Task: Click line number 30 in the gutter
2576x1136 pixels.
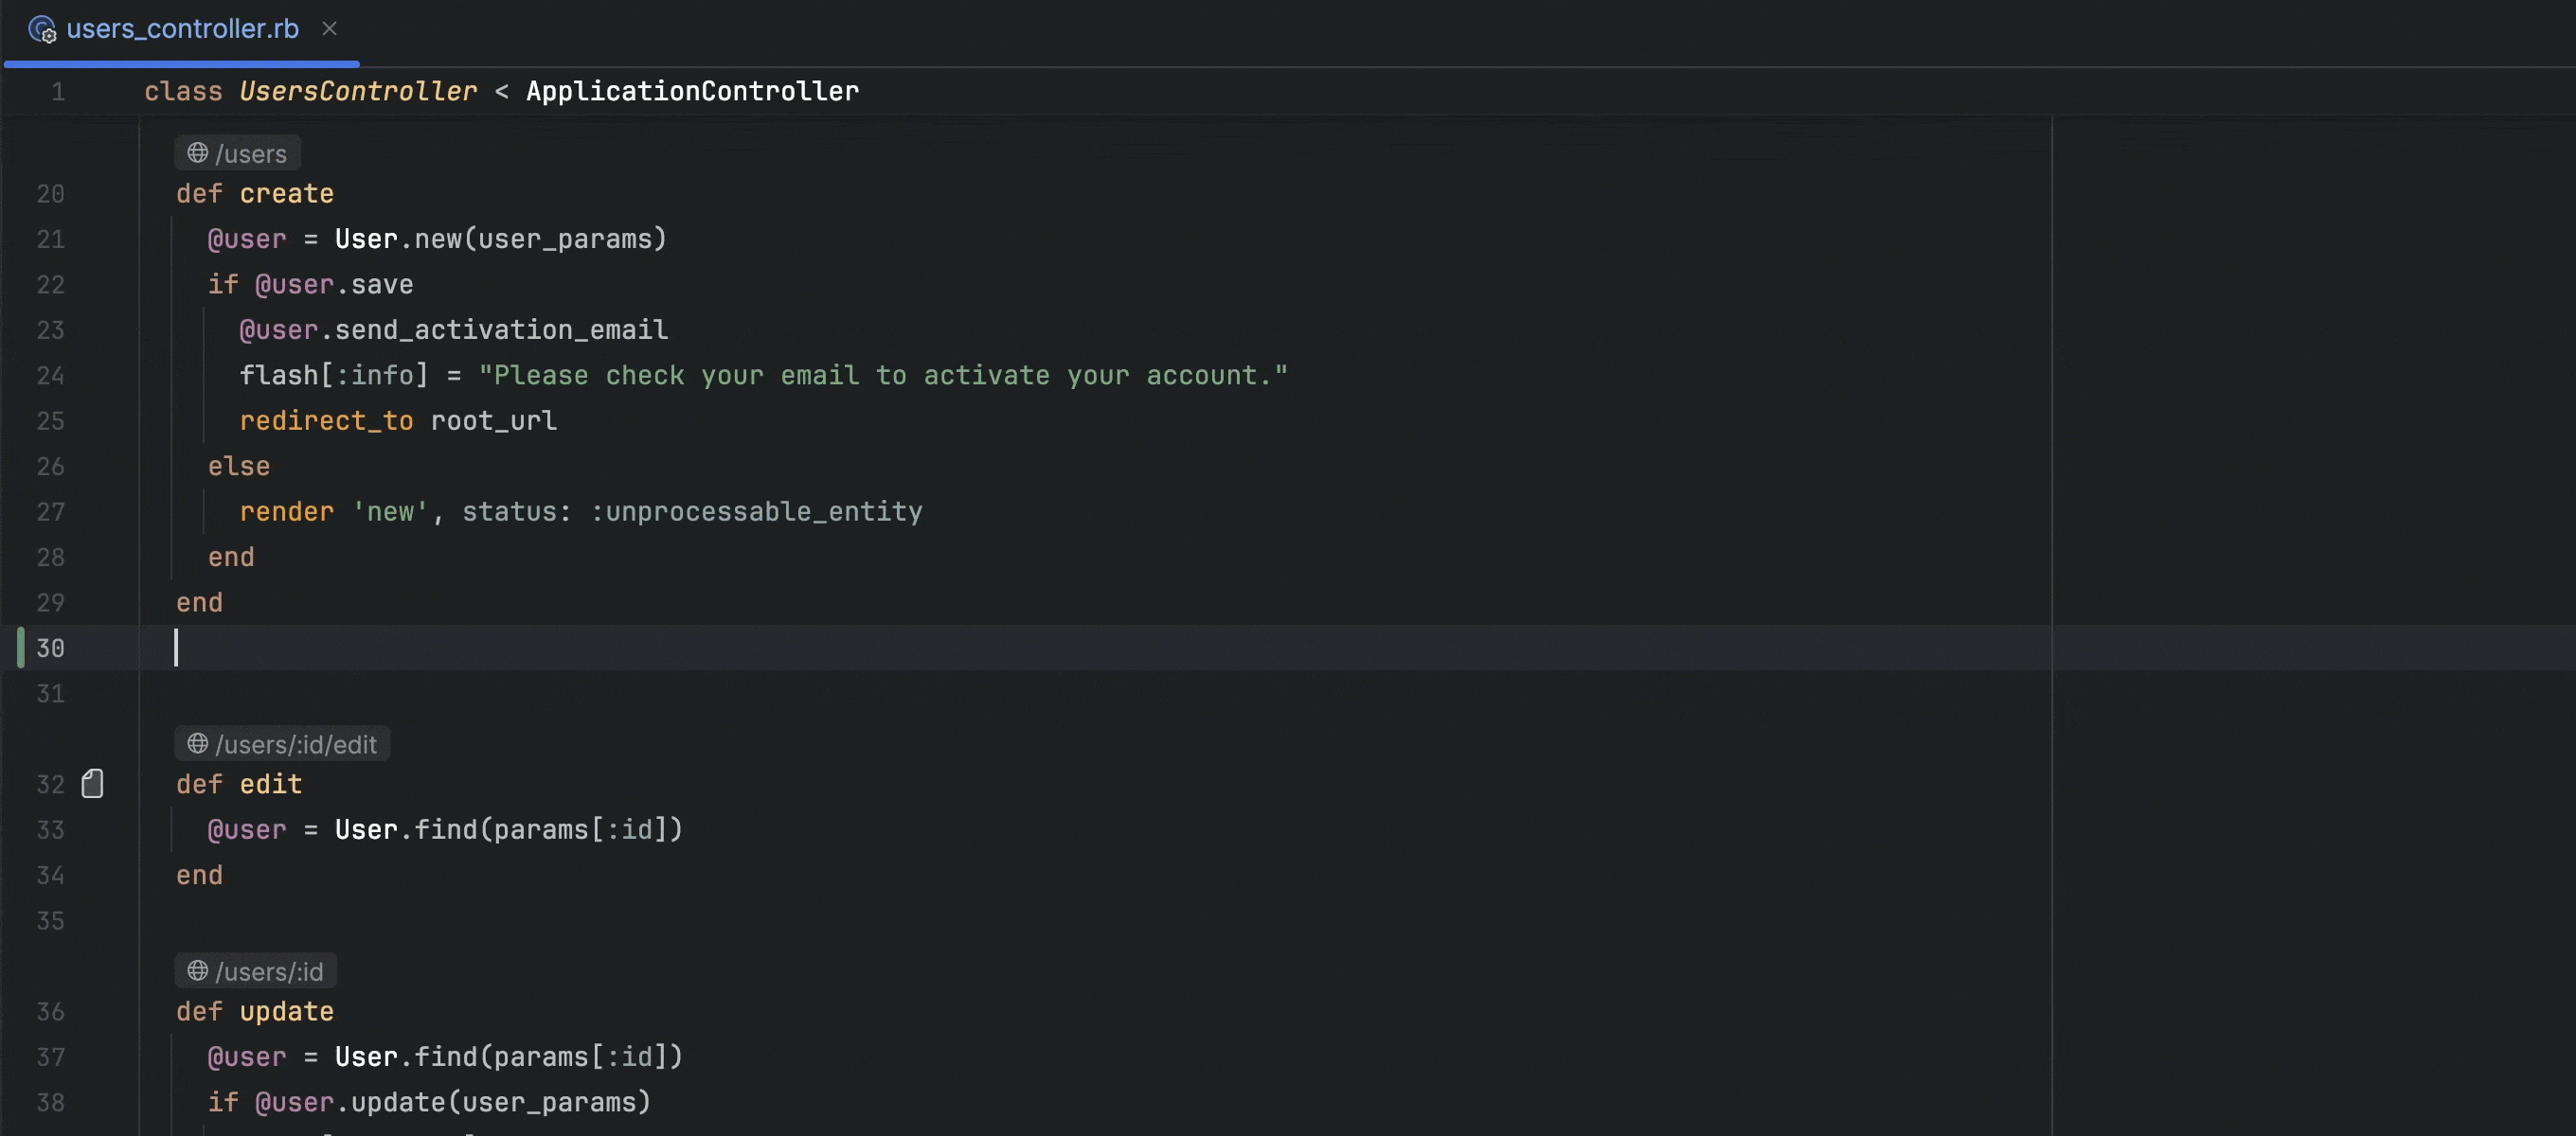Action: click(x=50, y=648)
